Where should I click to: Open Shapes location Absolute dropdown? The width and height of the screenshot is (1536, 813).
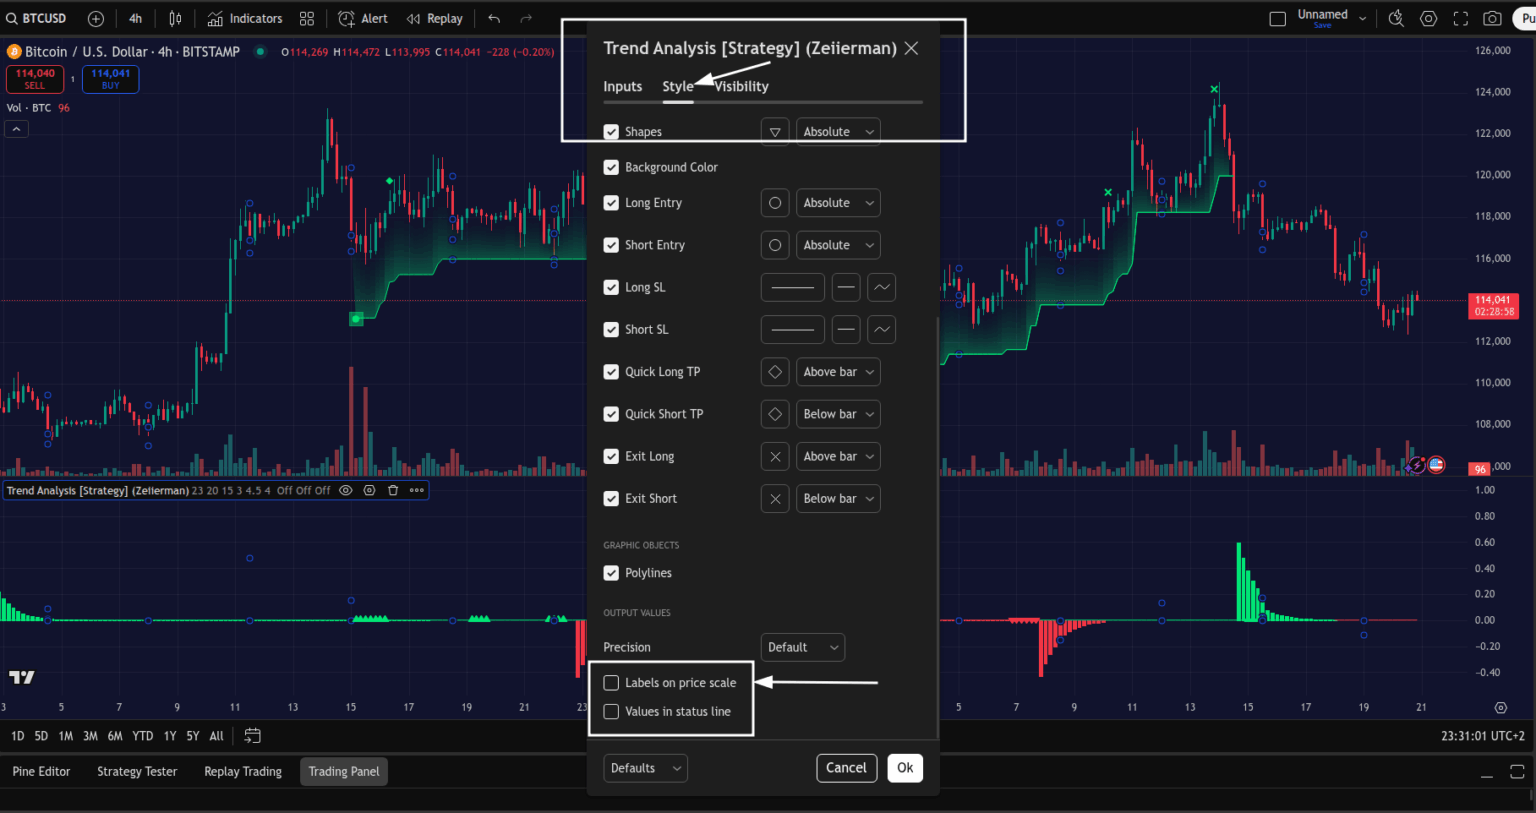point(838,132)
